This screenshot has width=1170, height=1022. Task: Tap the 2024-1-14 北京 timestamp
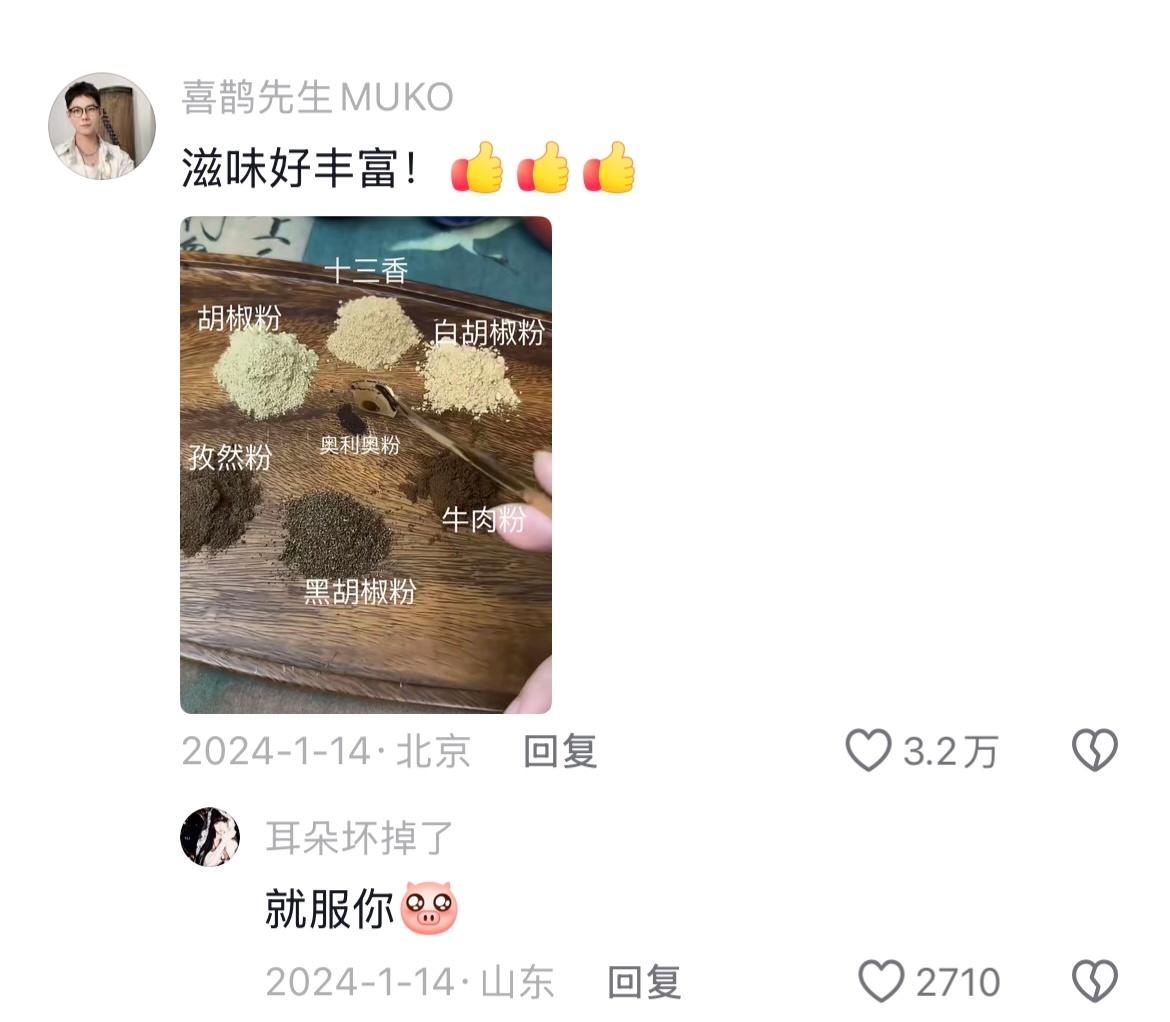coord(326,750)
